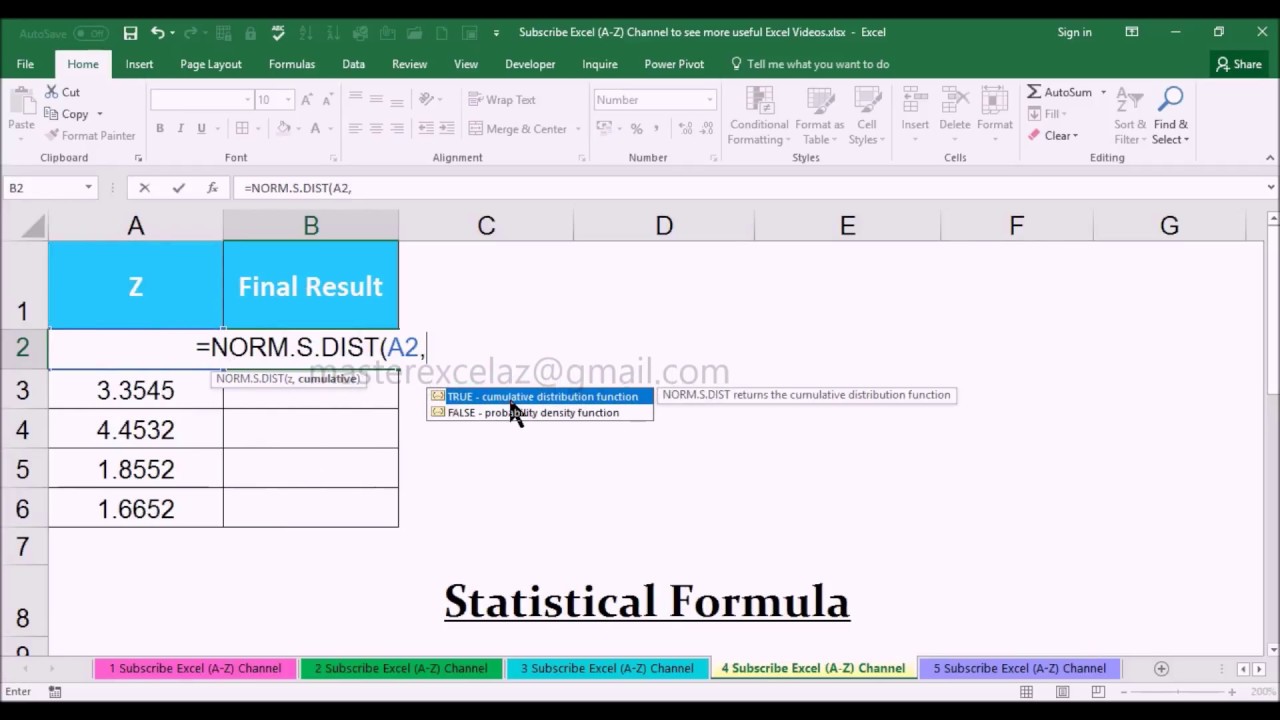Click the Cut scissors icon
Screen dimensions: 1280x720
[52, 92]
